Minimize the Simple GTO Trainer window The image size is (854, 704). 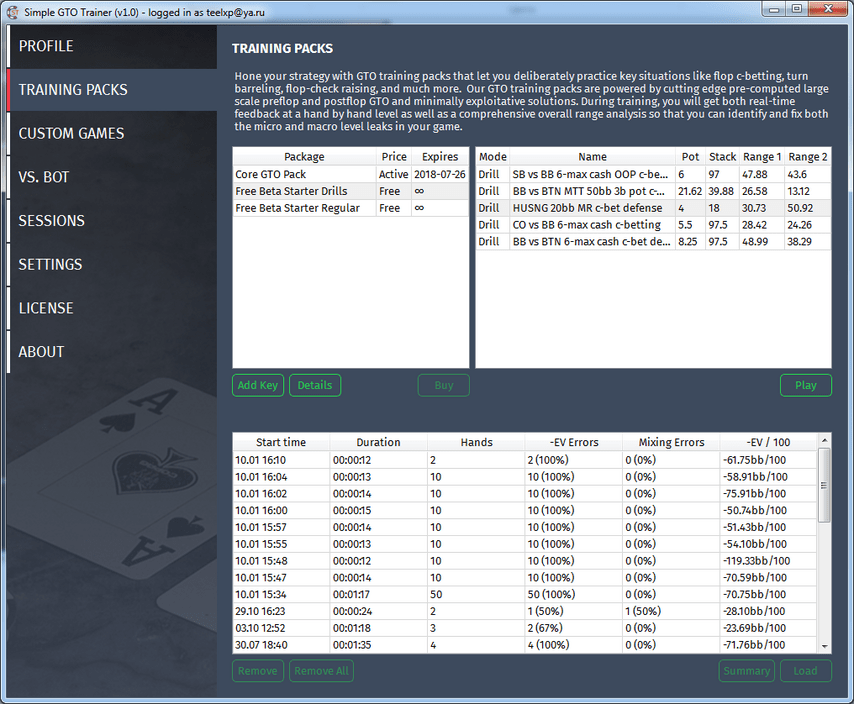click(774, 9)
